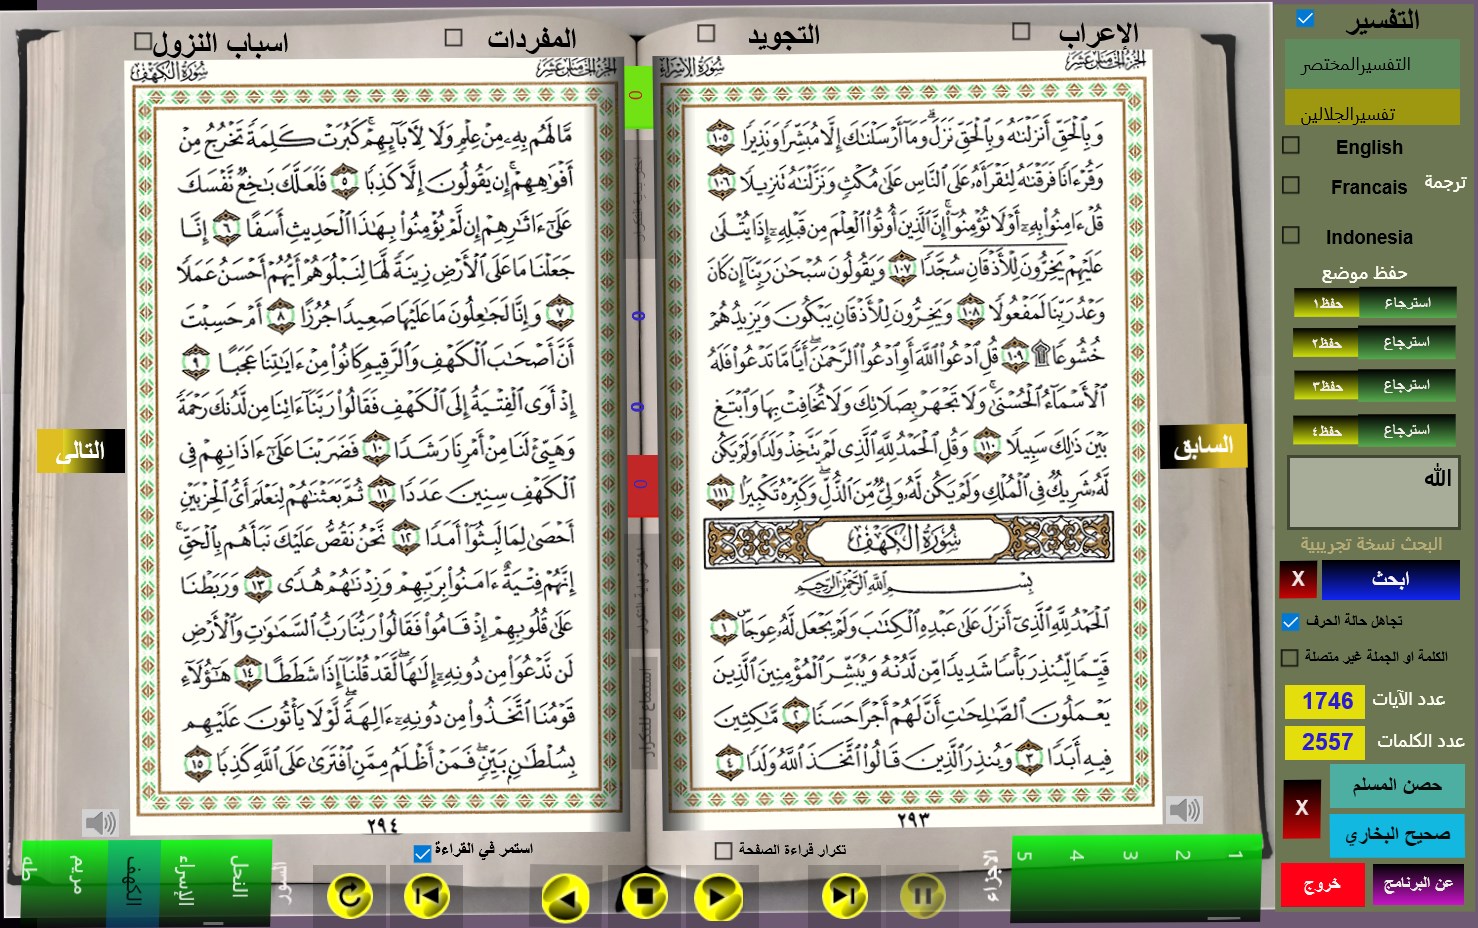Select juz tab number 2

click(1183, 856)
